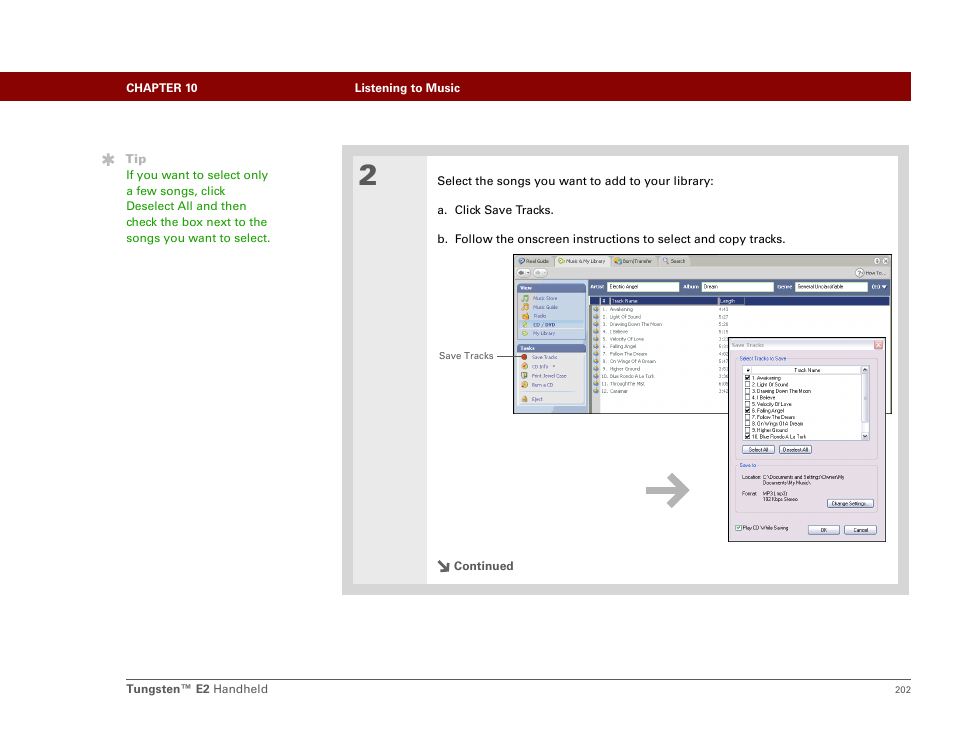Click the Print Jewel Case icon

pyautogui.click(x=524, y=375)
